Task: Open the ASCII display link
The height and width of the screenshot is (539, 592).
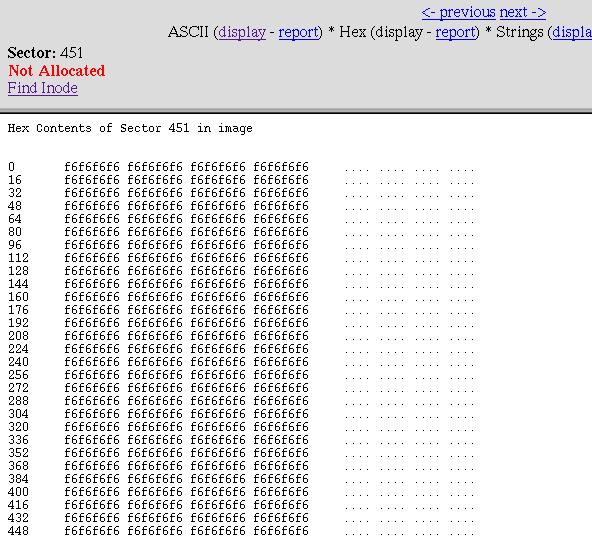Action: [242, 32]
